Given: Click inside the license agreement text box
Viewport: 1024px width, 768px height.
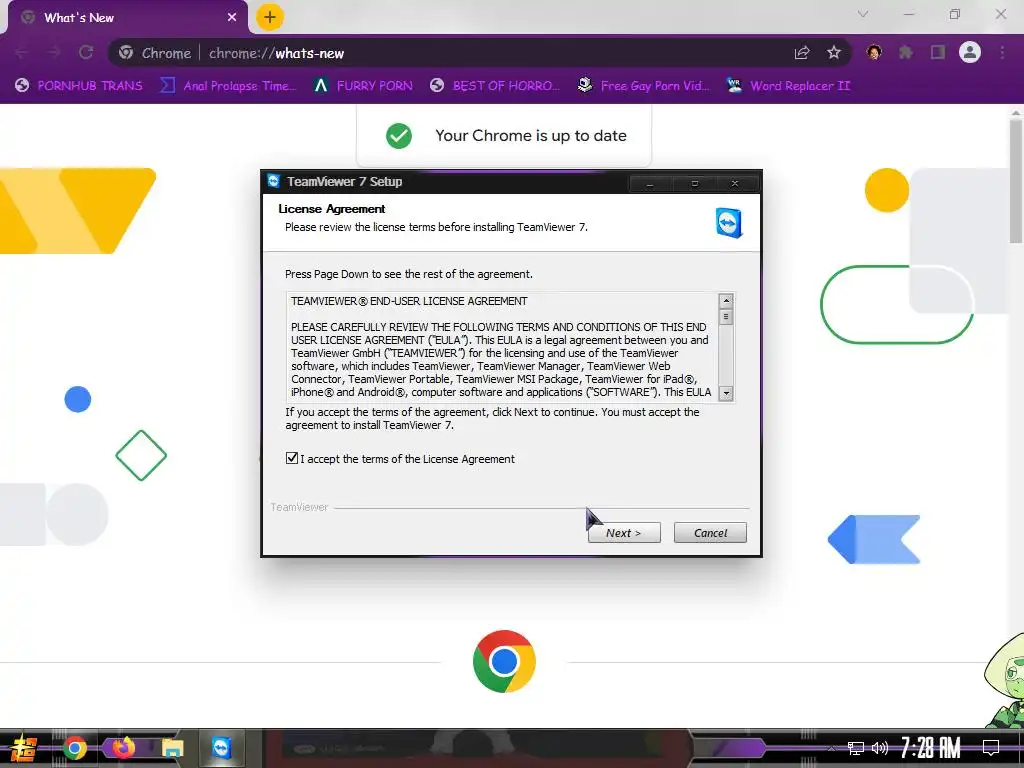Looking at the screenshot, I should tap(503, 347).
